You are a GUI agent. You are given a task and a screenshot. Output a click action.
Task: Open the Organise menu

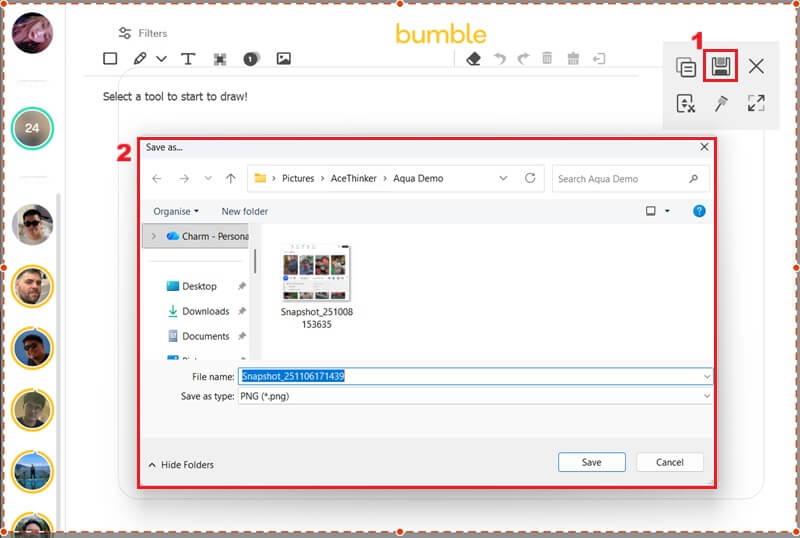tap(176, 211)
